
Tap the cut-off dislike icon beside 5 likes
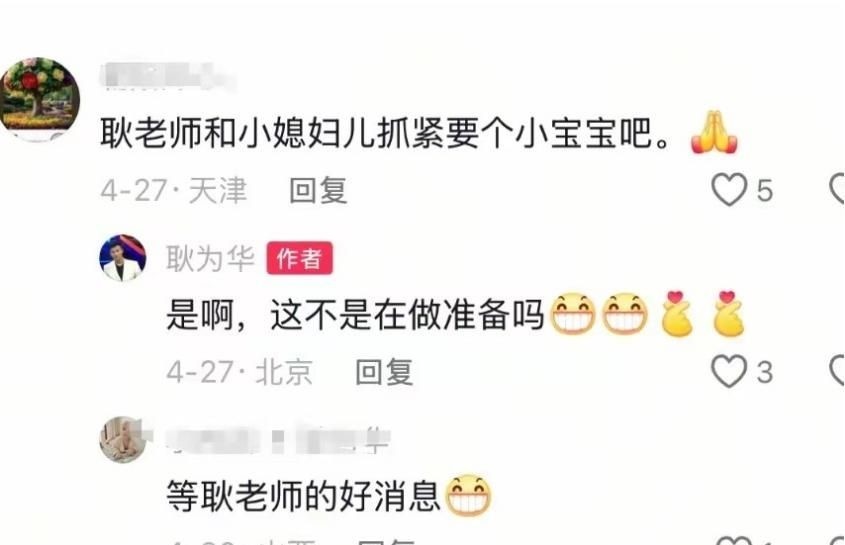tap(837, 189)
